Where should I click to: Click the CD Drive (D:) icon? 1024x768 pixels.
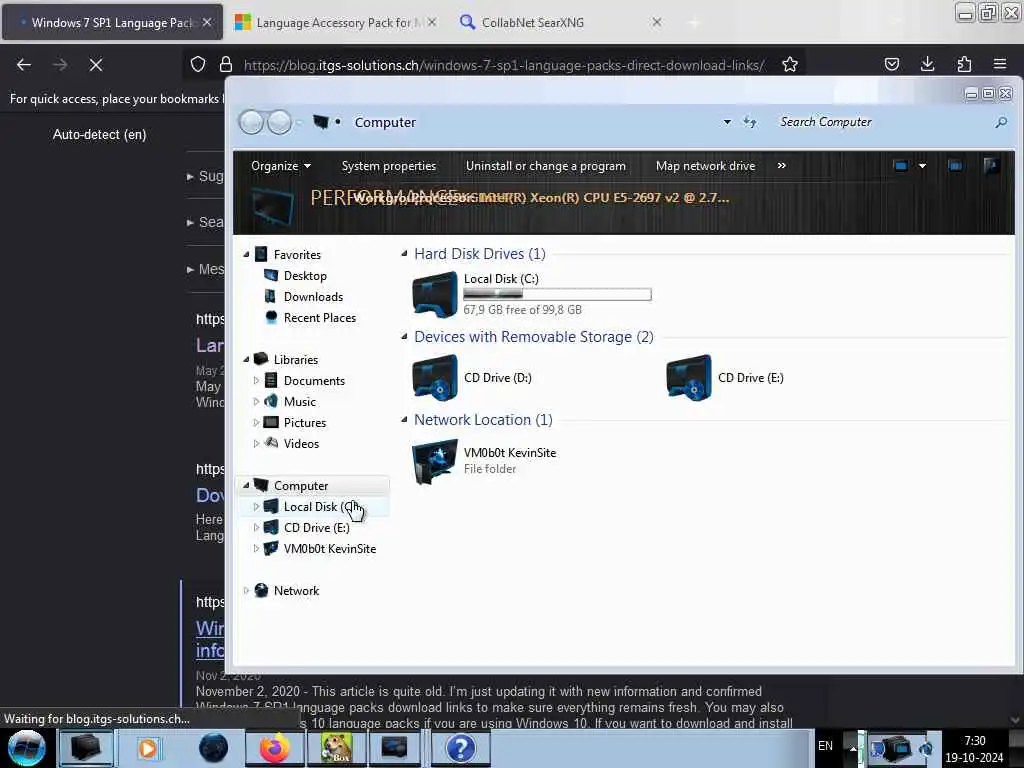(435, 377)
